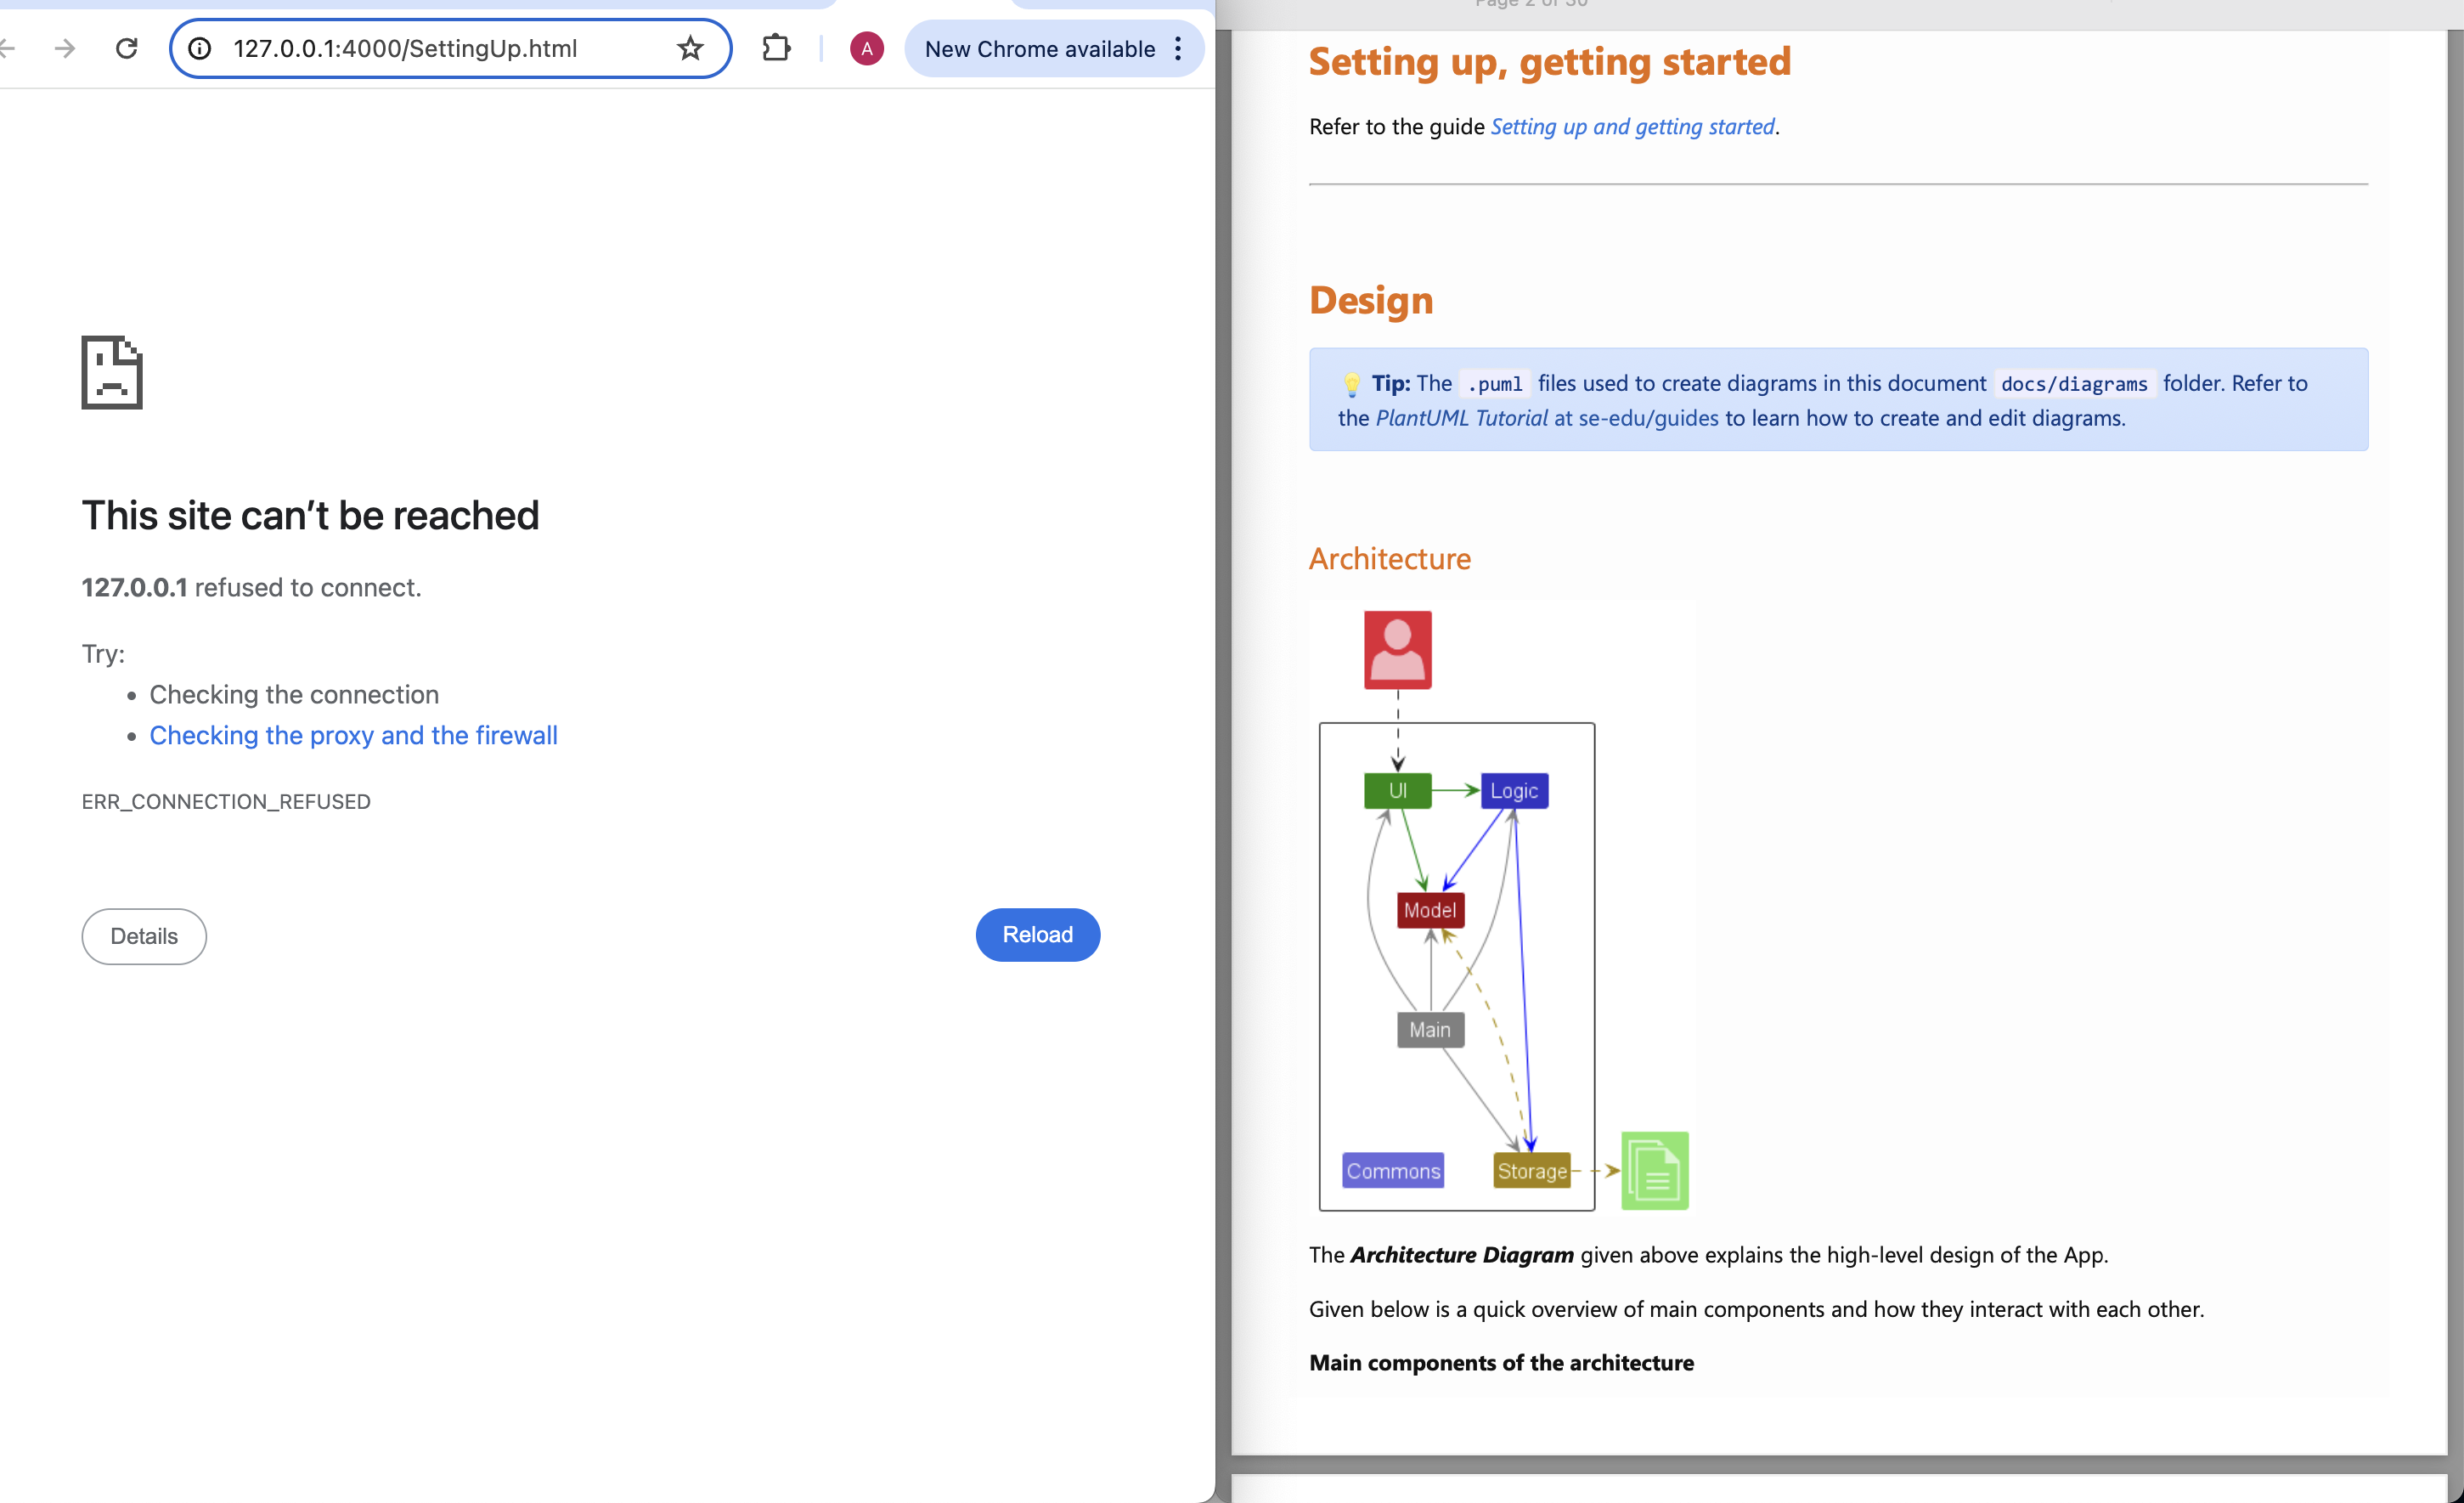
Task: Click the sad page error icon
Action: [x=112, y=372]
